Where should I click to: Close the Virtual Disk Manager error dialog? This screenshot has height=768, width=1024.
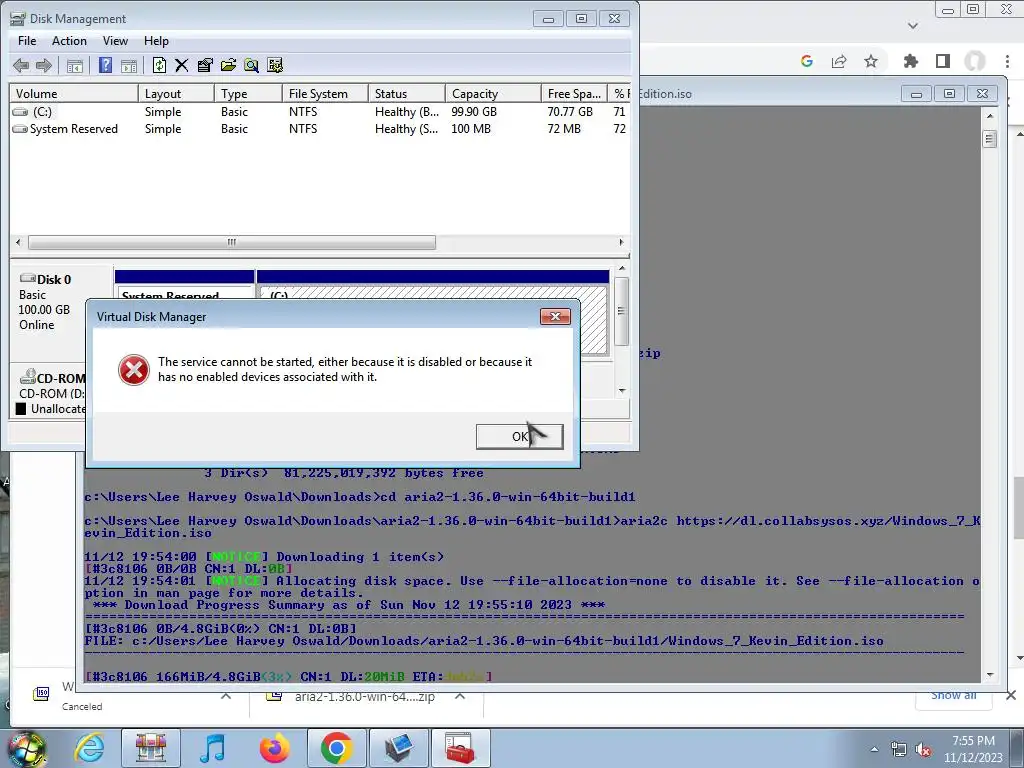[555, 317]
